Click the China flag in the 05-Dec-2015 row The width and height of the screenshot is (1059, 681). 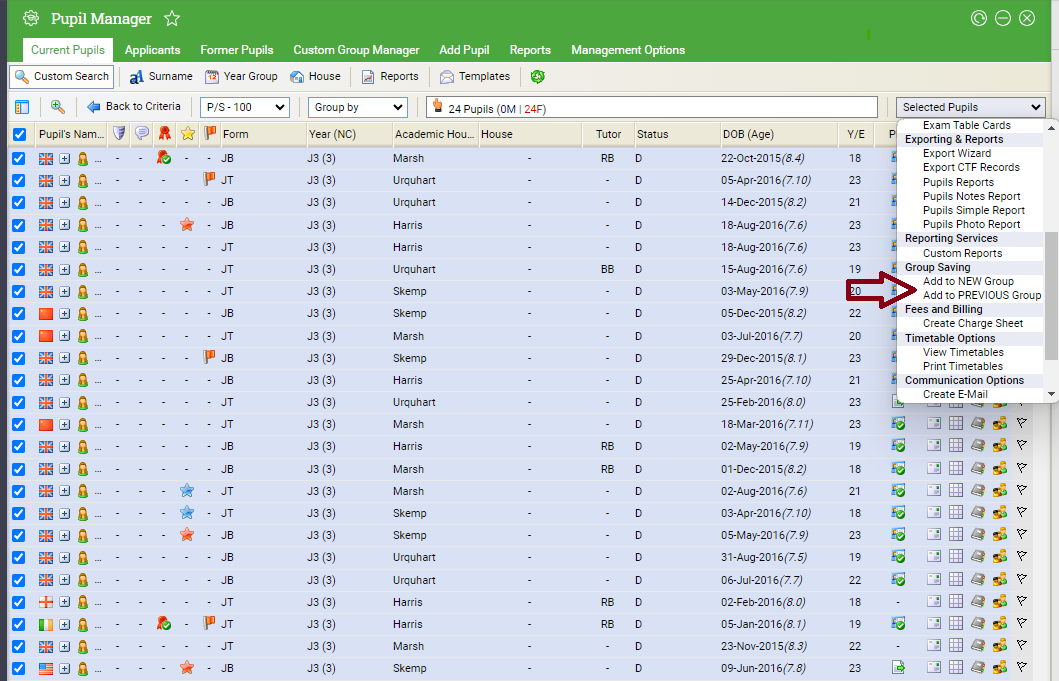[x=46, y=313]
